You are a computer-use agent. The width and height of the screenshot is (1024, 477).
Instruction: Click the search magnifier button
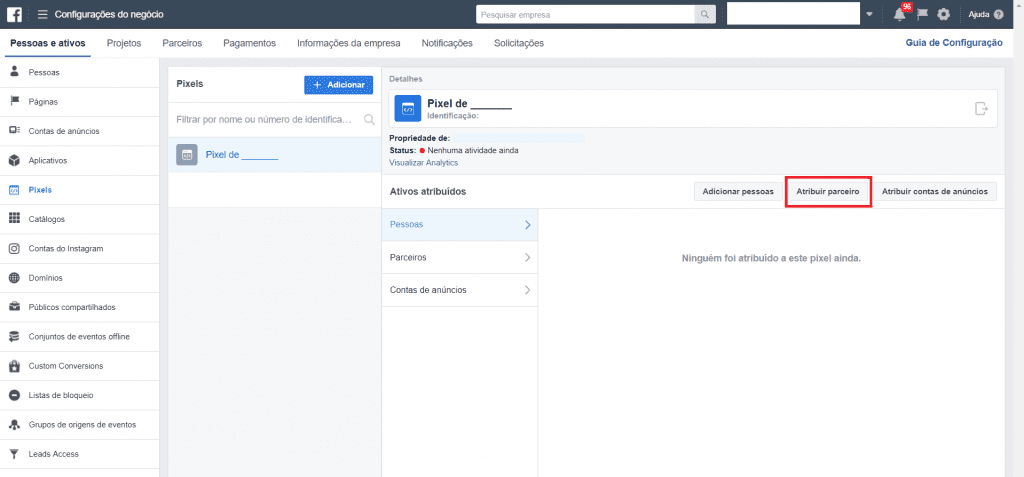706,14
